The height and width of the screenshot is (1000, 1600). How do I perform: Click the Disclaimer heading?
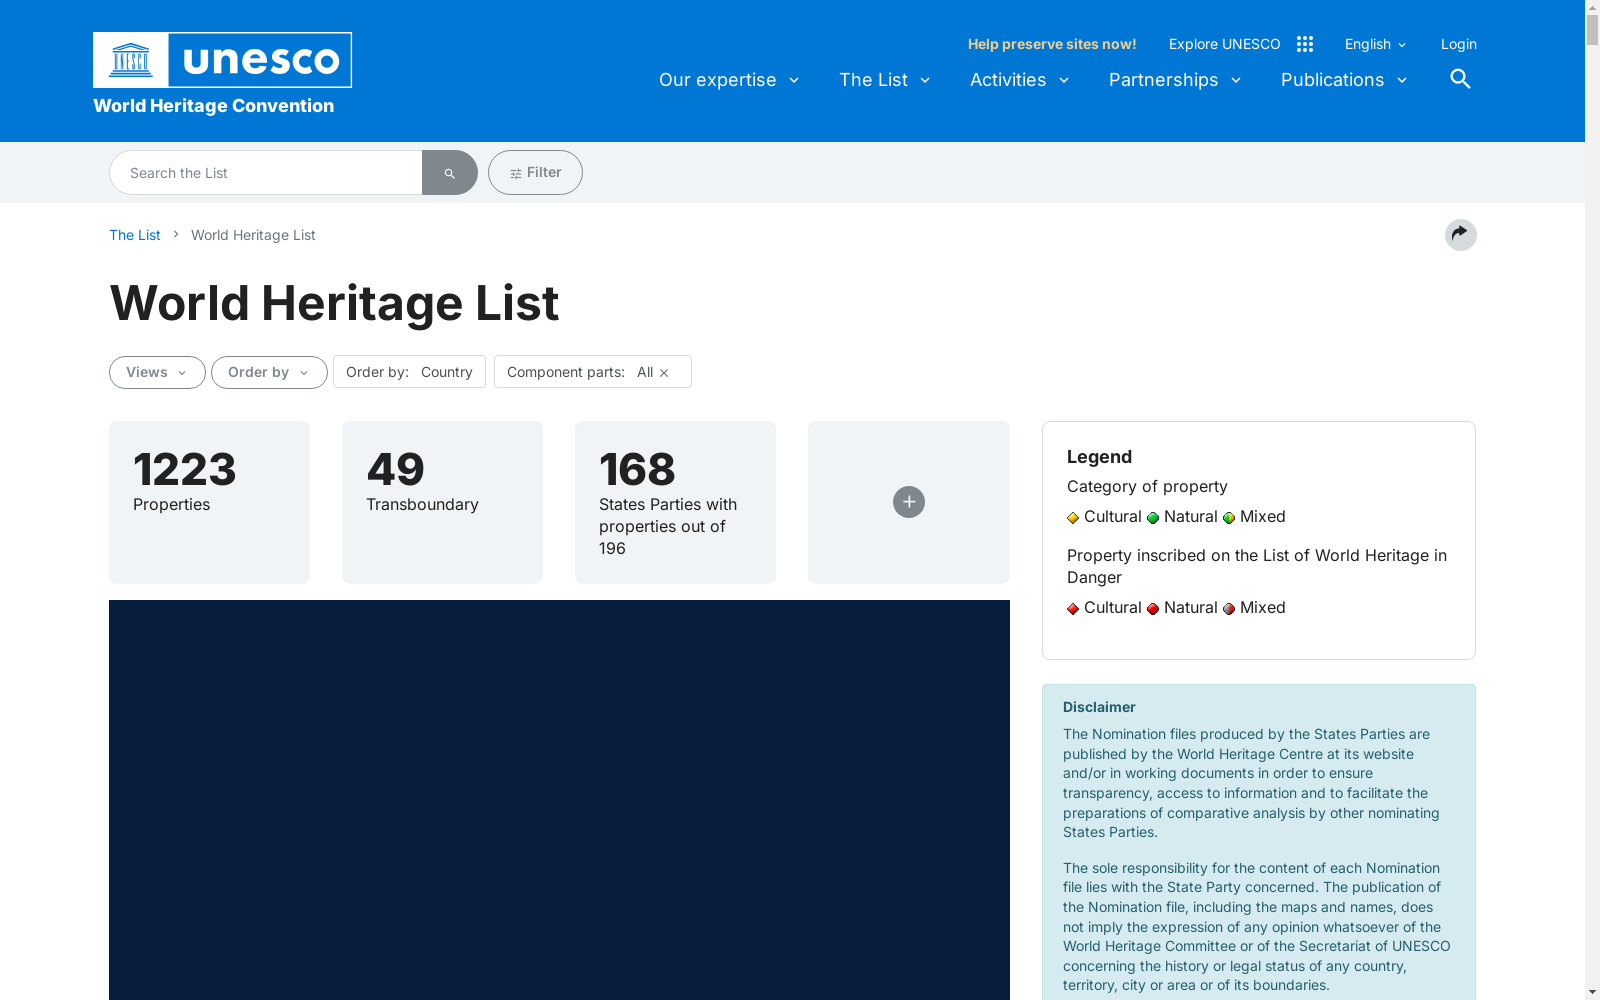pos(1099,707)
